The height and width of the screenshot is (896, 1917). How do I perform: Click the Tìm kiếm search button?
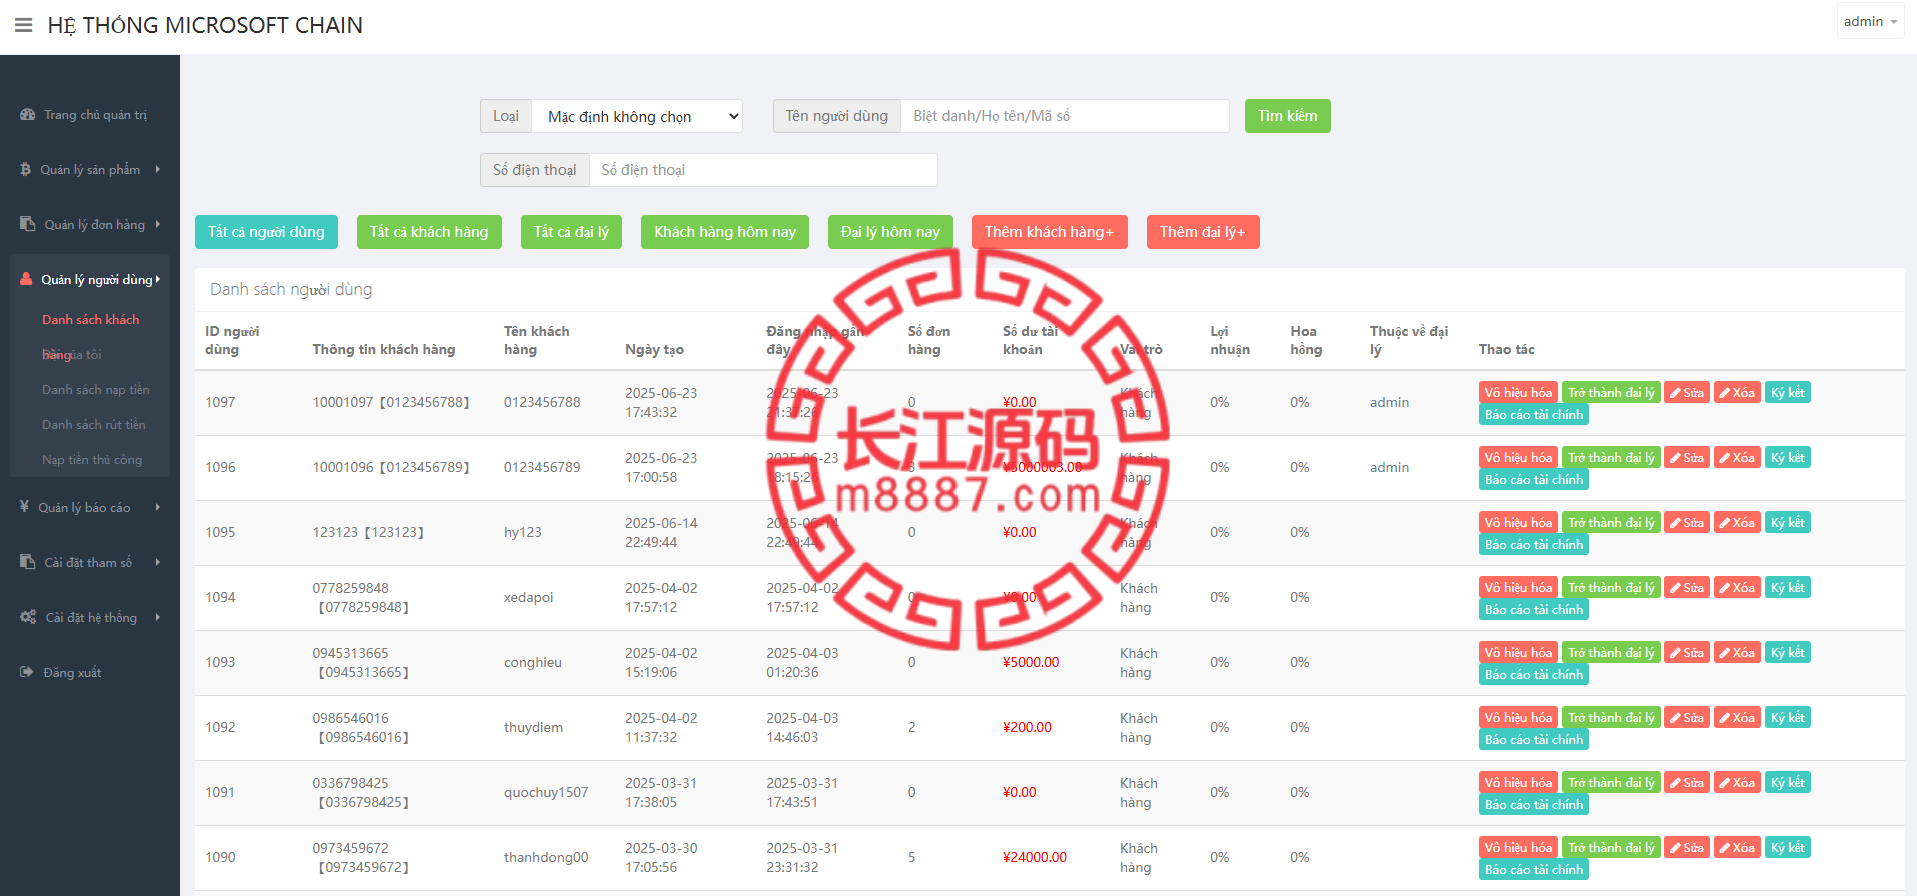[x=1288, y=116]
